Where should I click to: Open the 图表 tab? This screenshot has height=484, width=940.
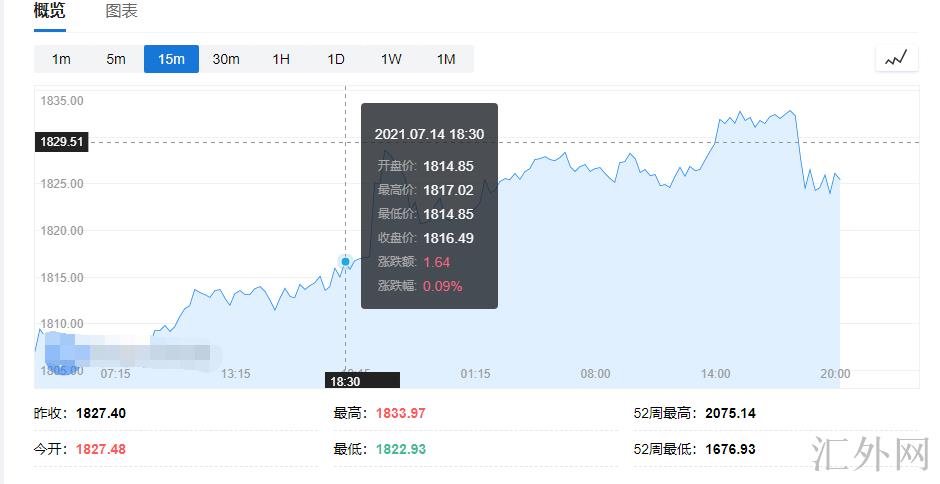point(122,12)
